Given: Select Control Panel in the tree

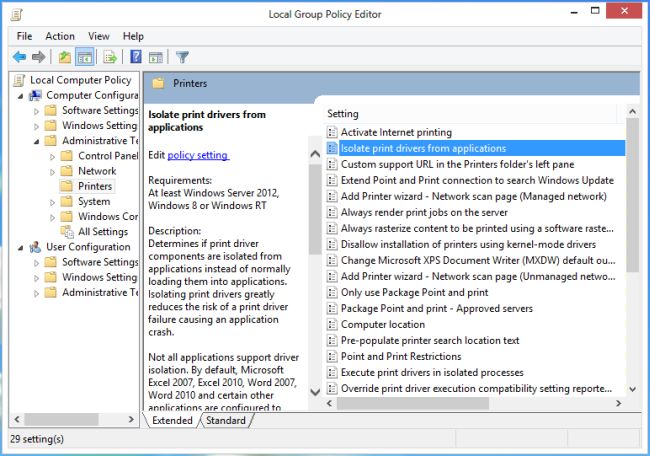Looking at the screenshot, I should coord(108,156).
